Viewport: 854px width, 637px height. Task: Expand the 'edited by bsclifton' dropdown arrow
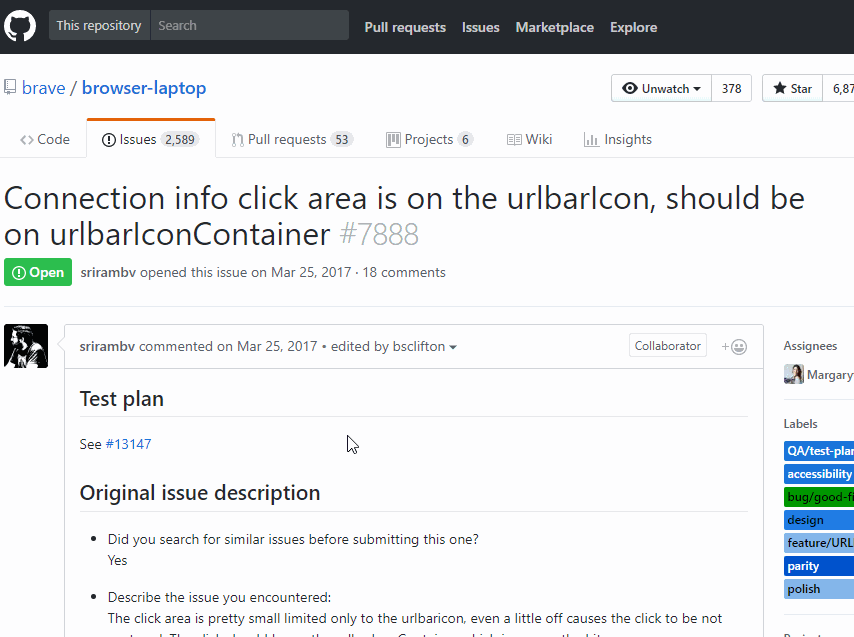point(453,347)
